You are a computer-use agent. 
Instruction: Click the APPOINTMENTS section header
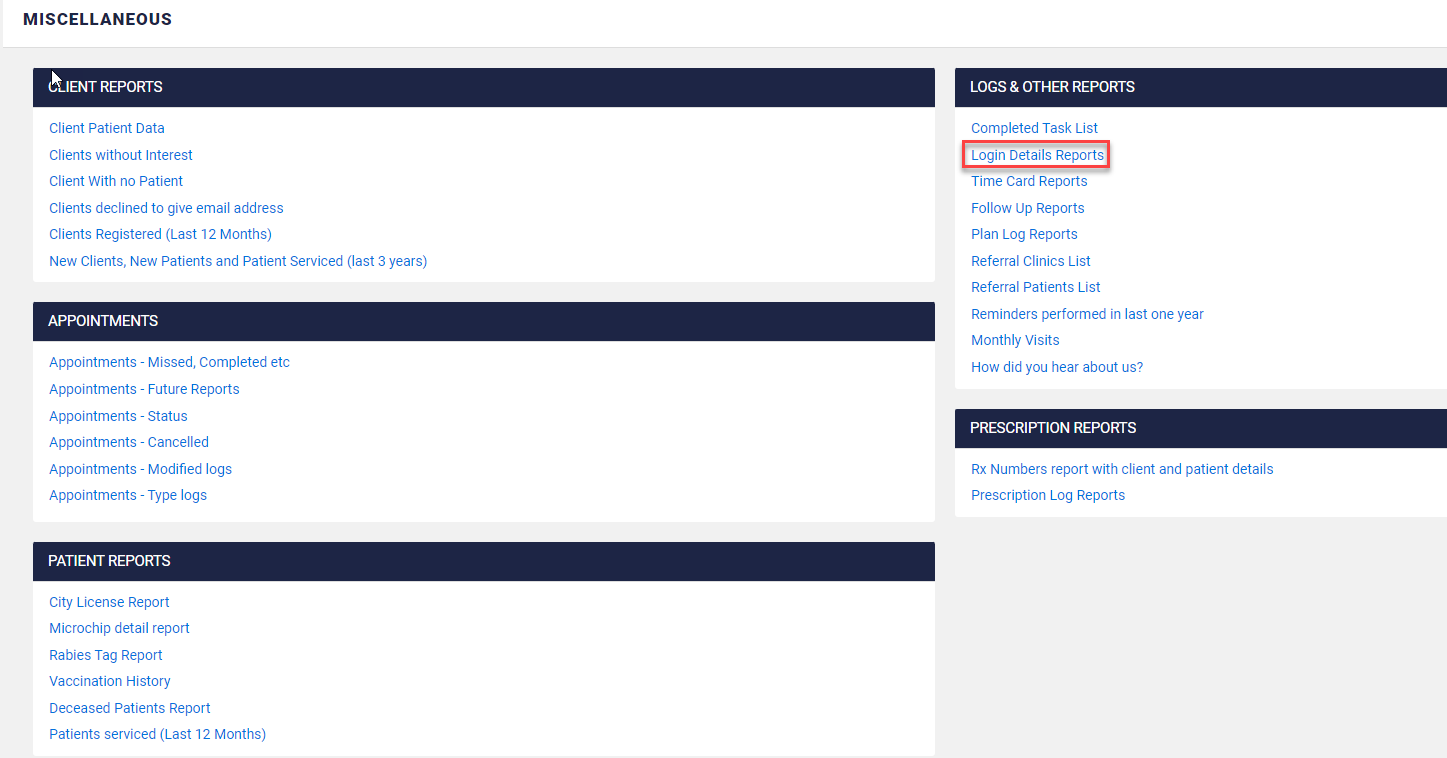(x=484, y=321)
